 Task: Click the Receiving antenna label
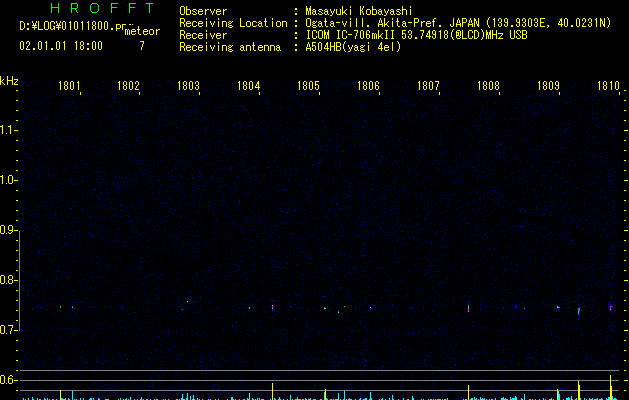(230, 47)
